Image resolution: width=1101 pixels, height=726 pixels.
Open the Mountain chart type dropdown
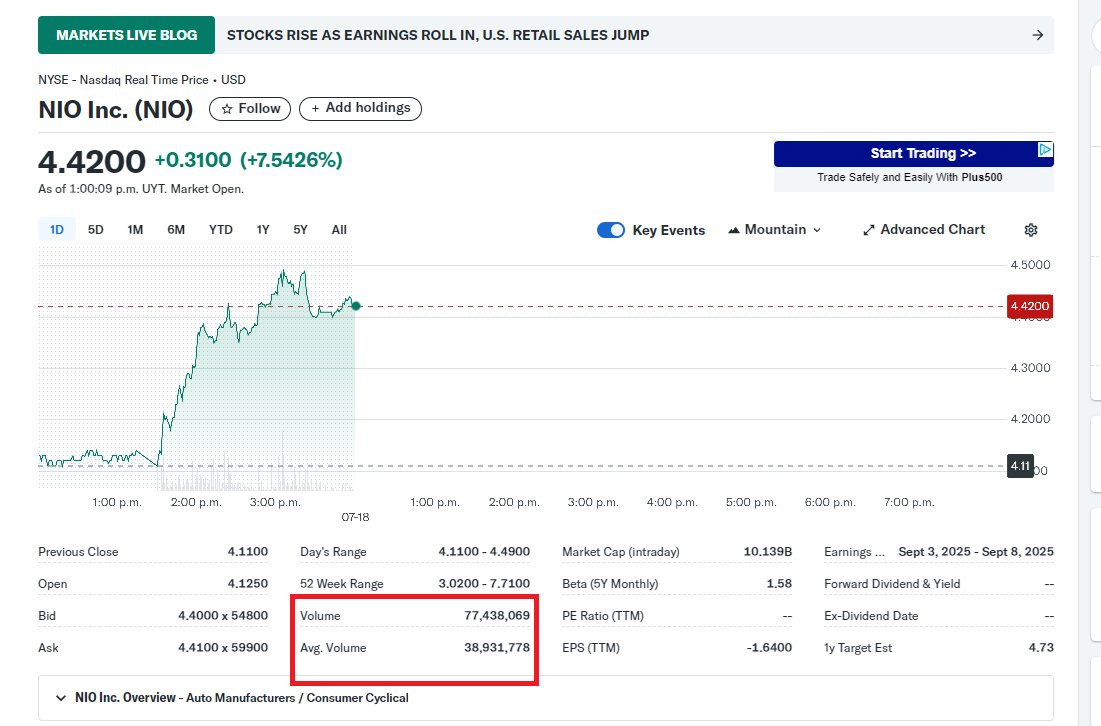774,230
